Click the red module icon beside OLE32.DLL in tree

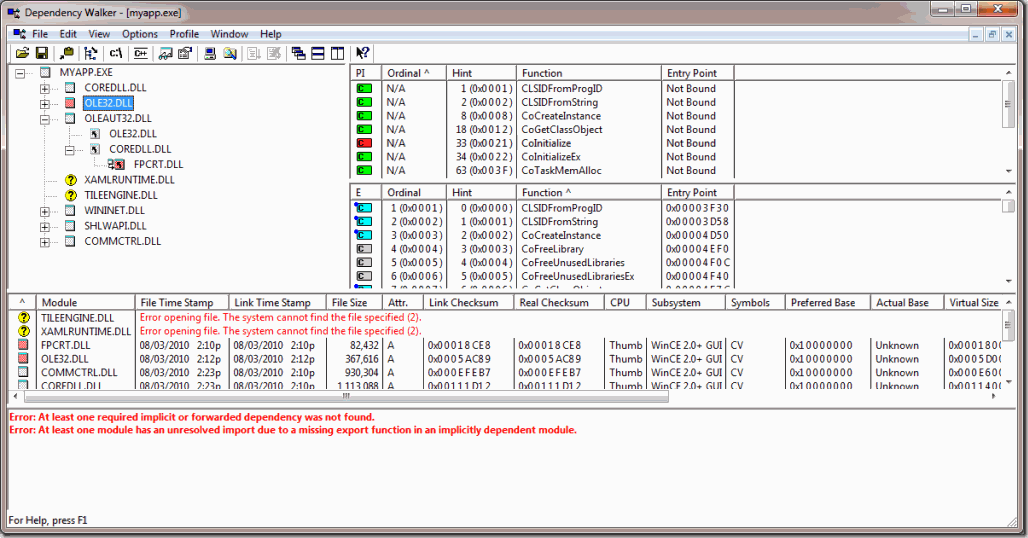[70, 103]
